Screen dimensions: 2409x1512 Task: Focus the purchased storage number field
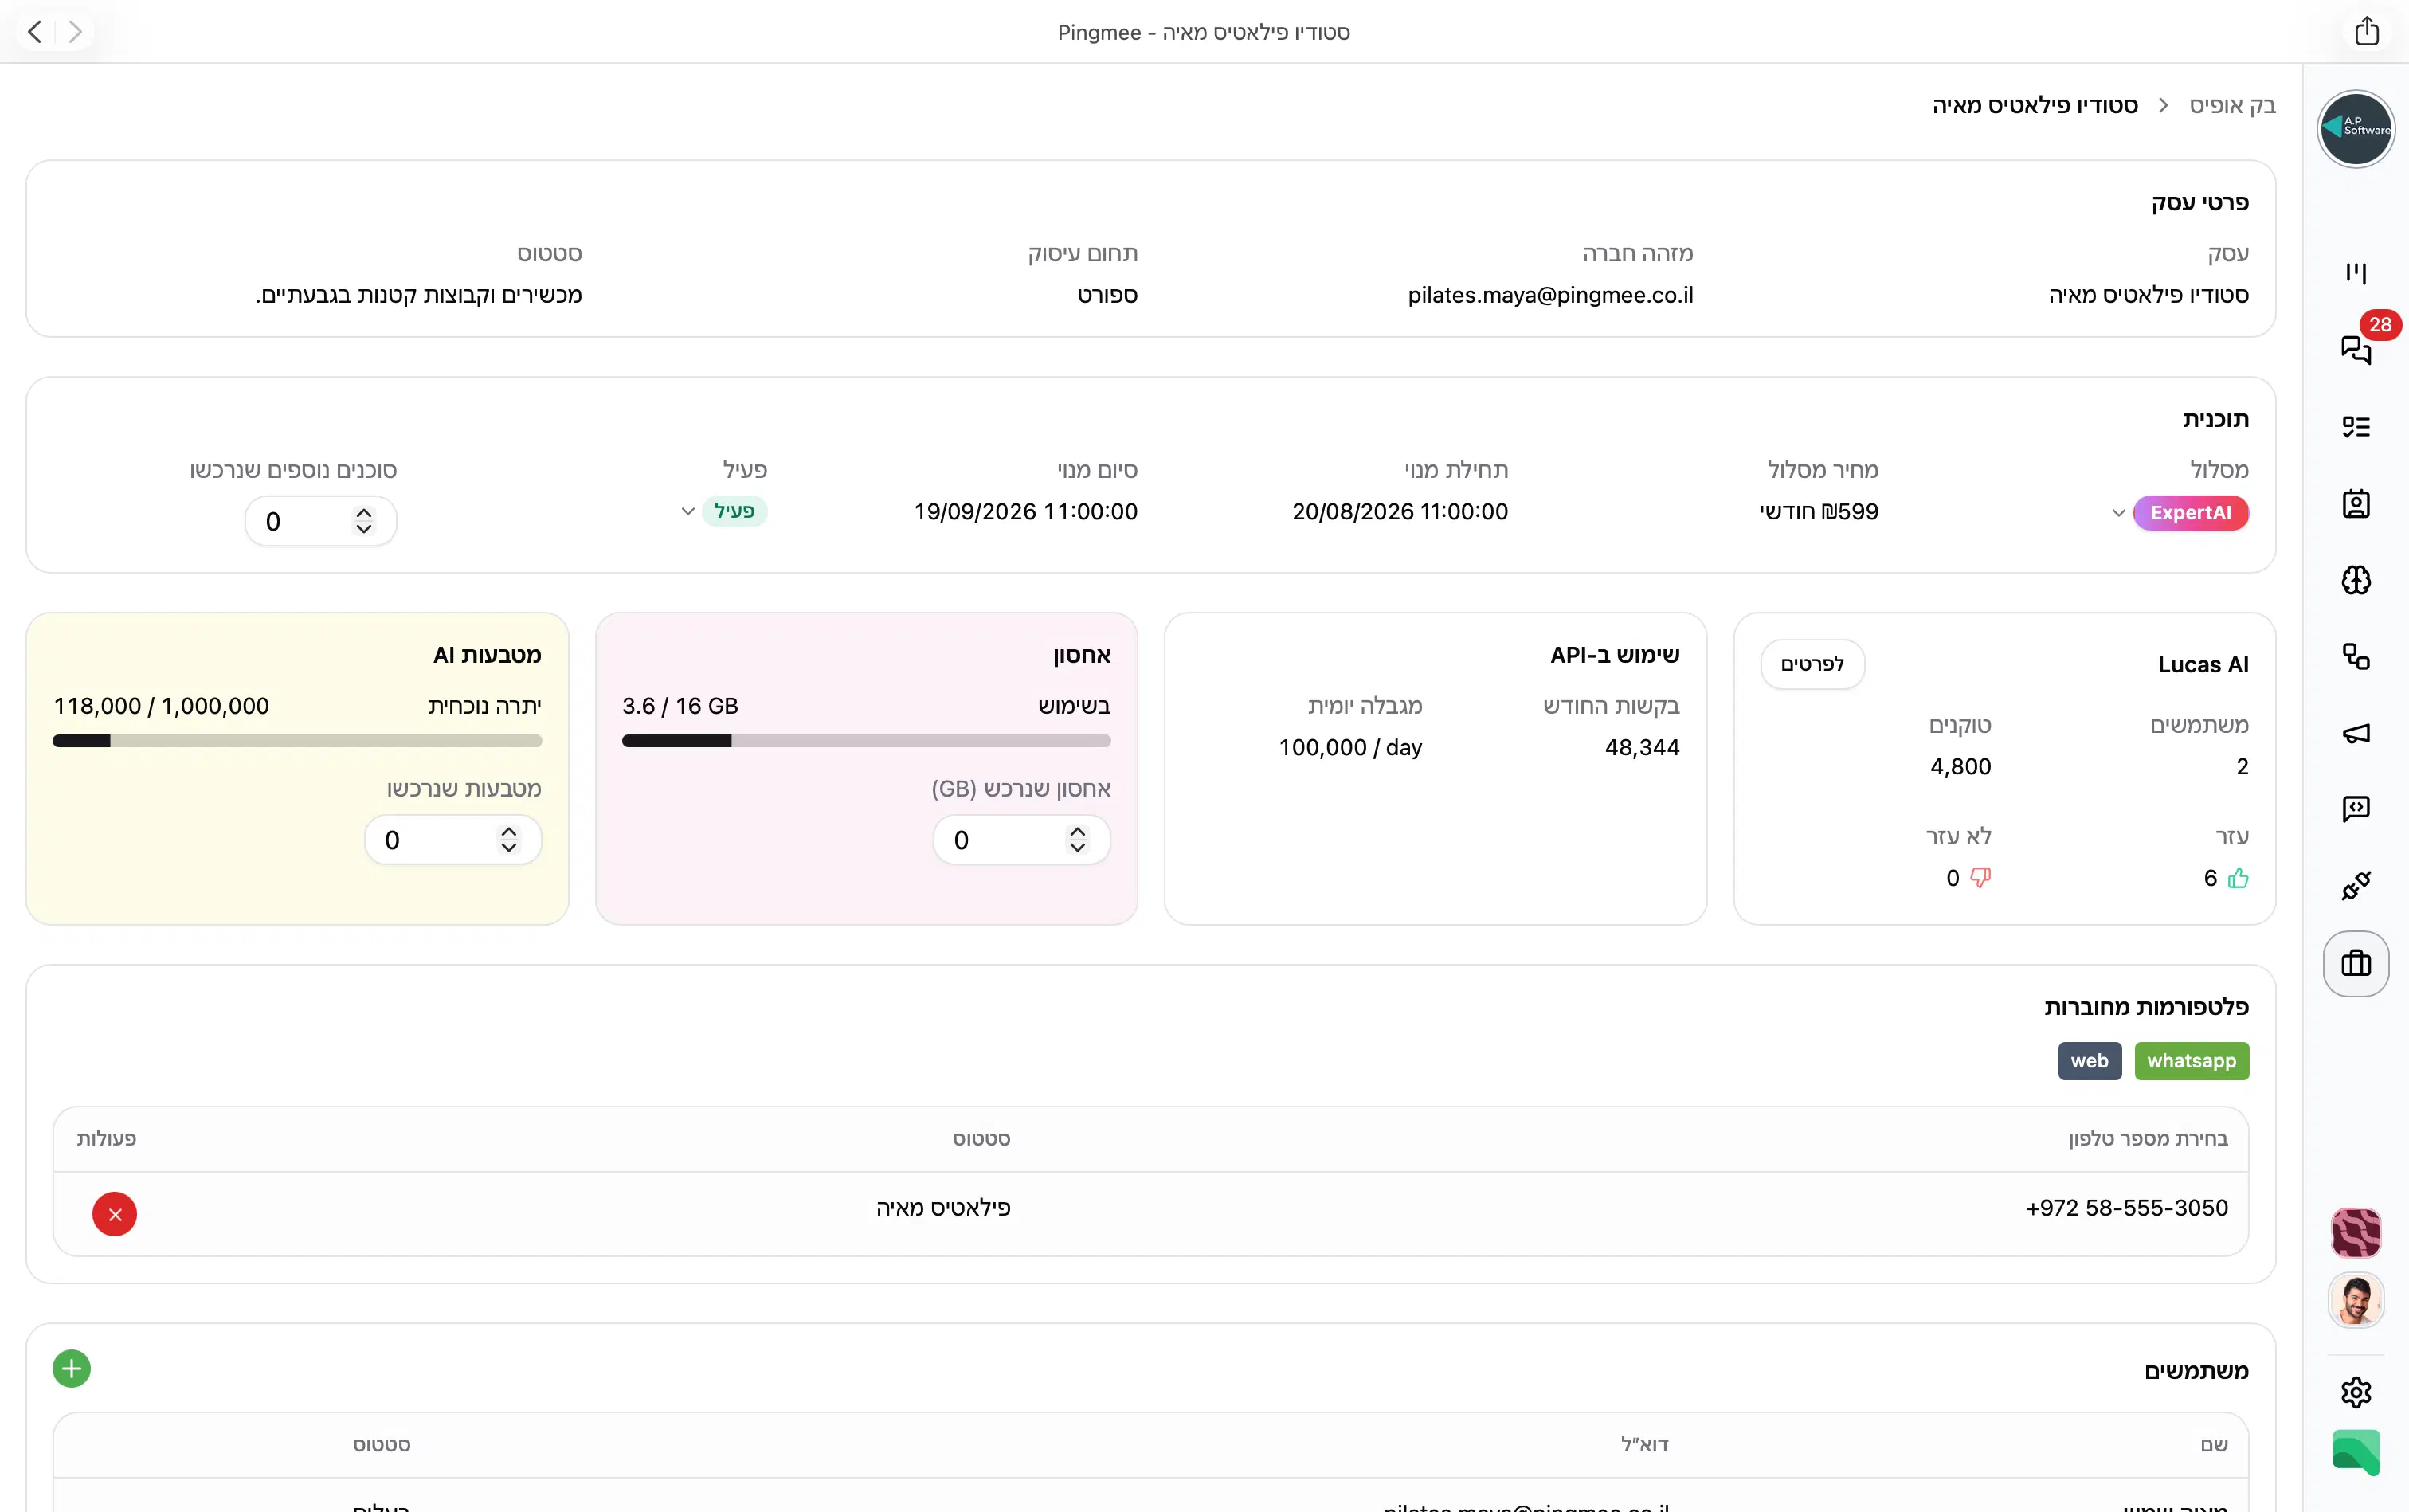(x=1022, y=840)
